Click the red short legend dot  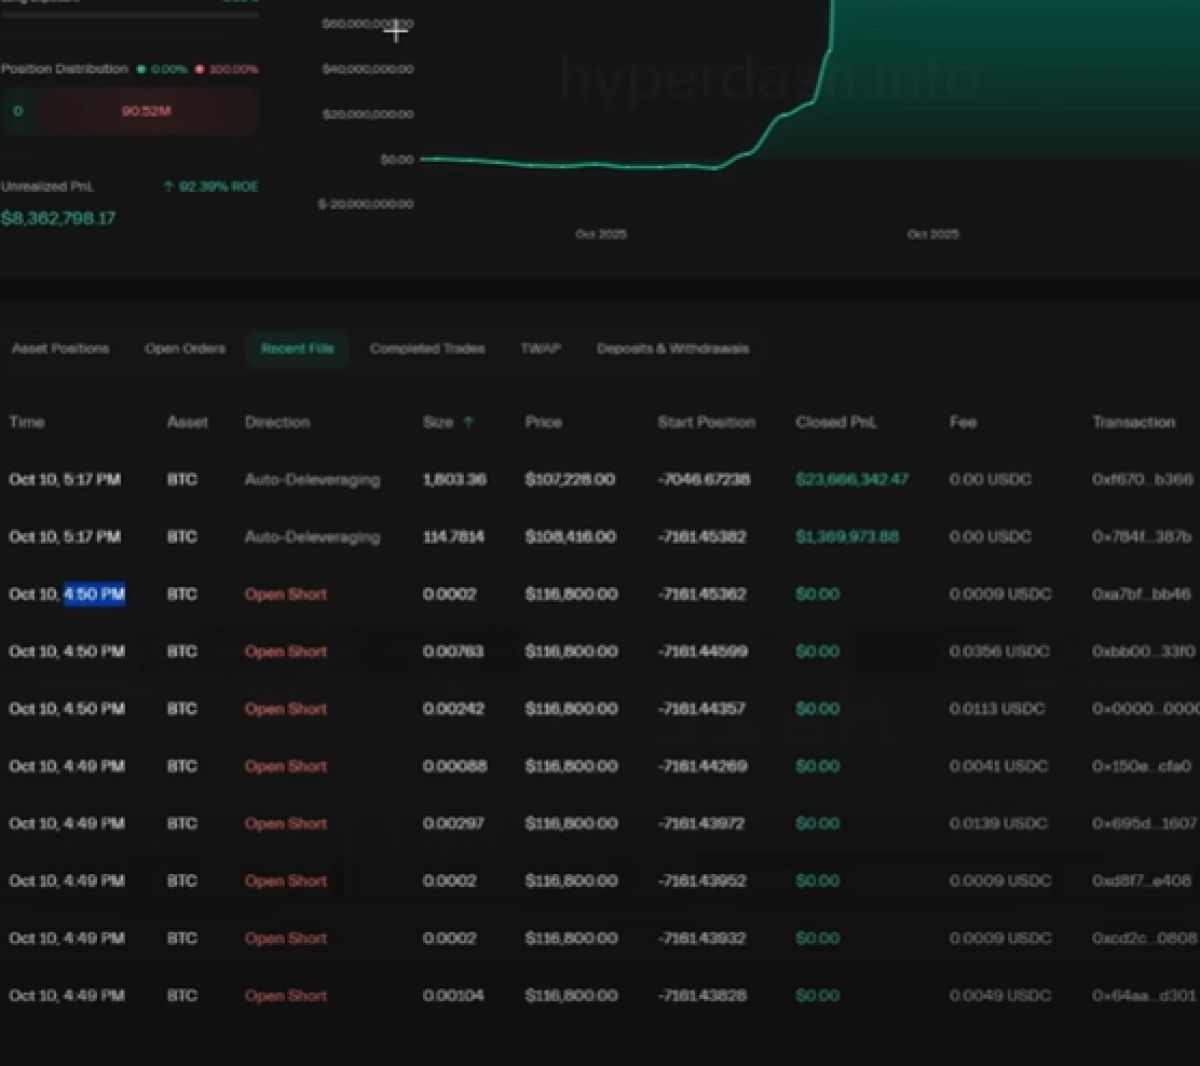coord(200,69)
